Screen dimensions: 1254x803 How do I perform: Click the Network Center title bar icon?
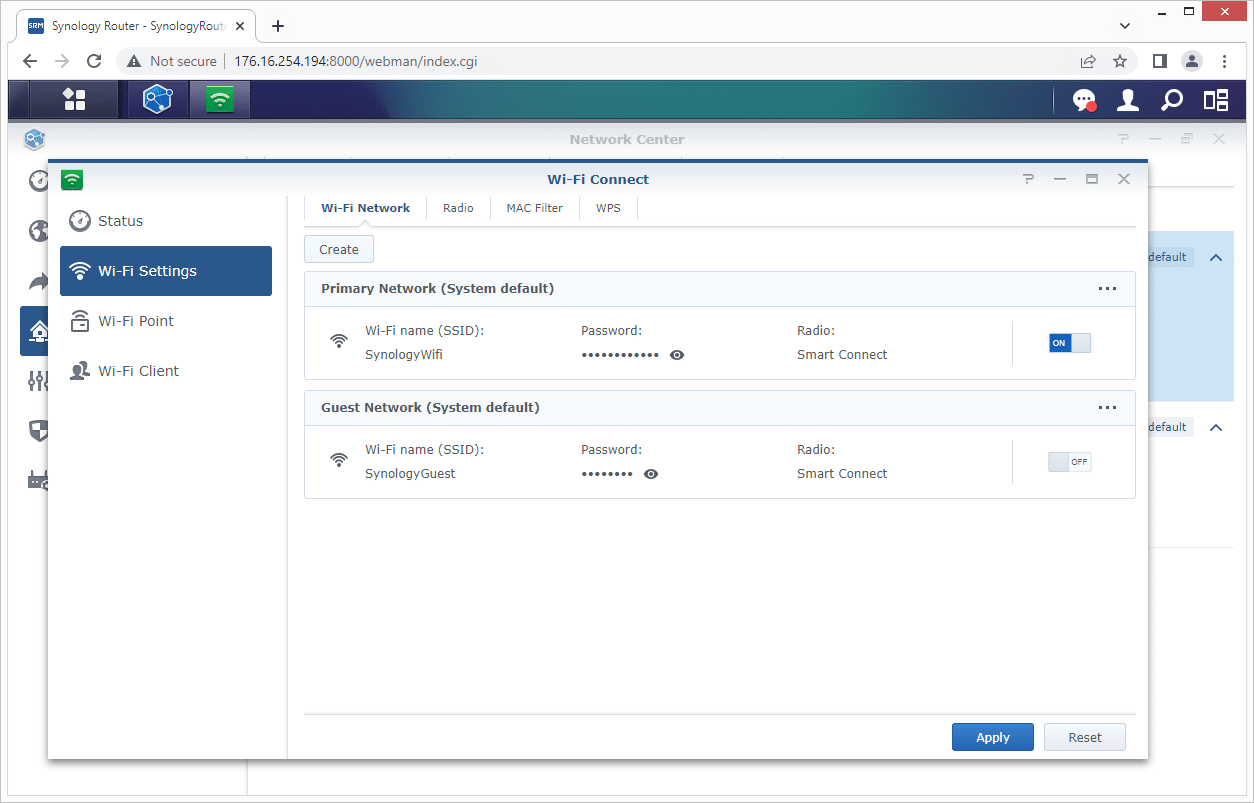35,139
